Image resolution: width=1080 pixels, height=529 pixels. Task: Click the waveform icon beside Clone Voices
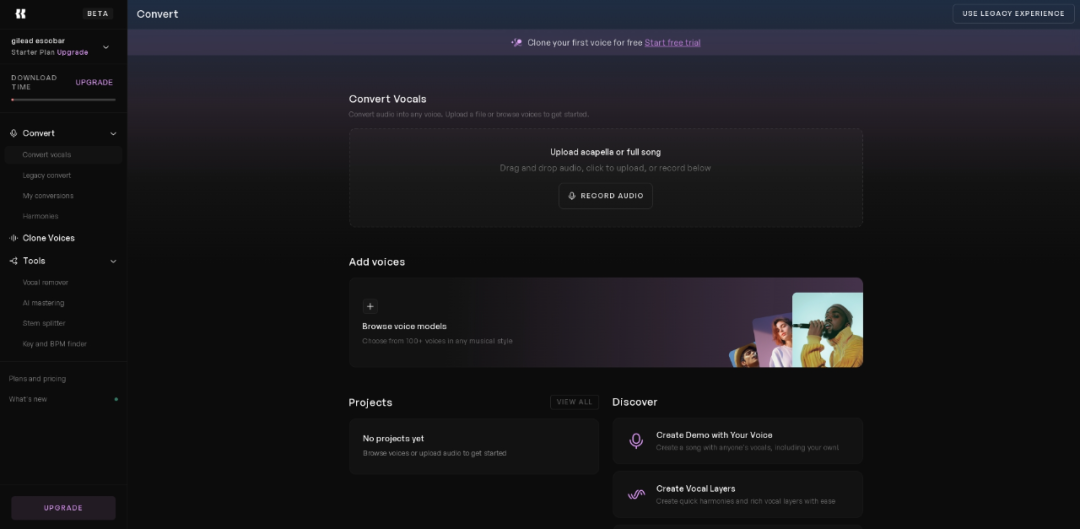tap(14, 238)
